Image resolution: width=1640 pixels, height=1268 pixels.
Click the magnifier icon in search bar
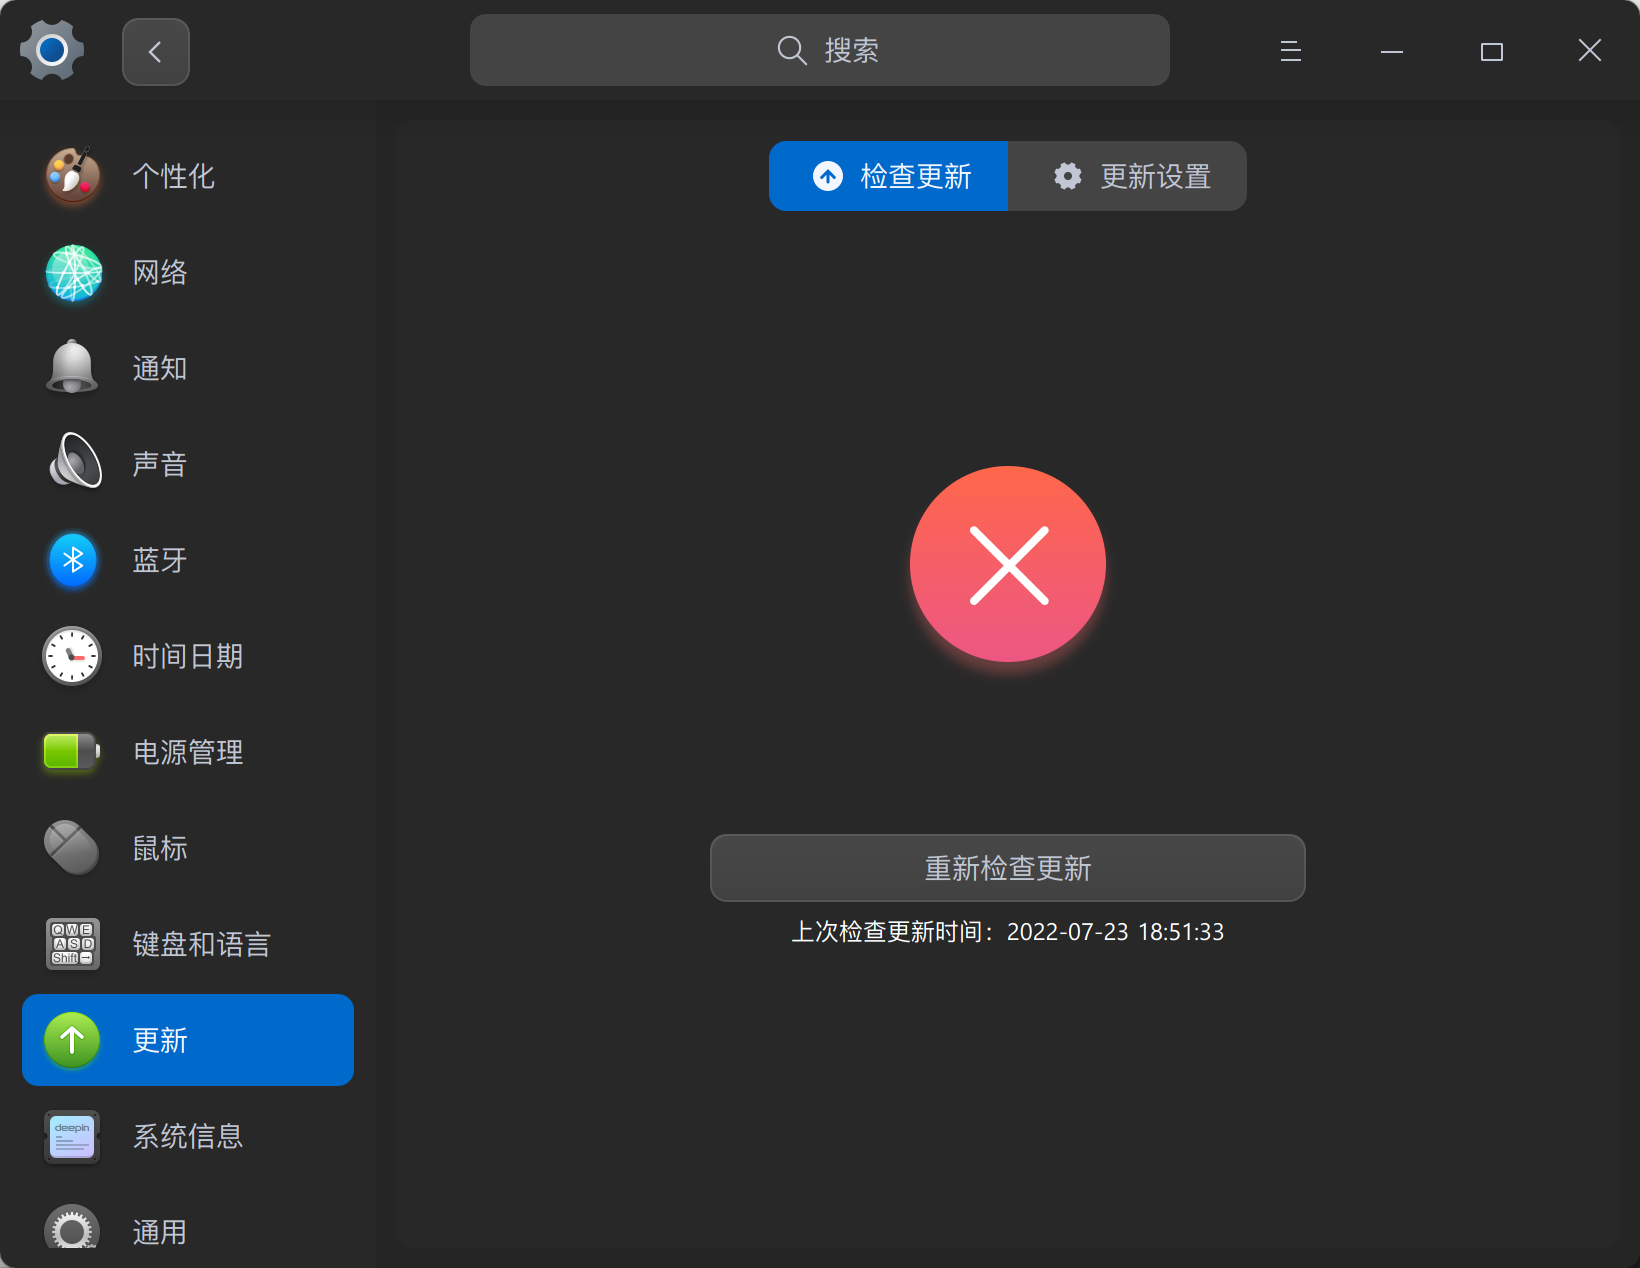[x=792, y=50]
